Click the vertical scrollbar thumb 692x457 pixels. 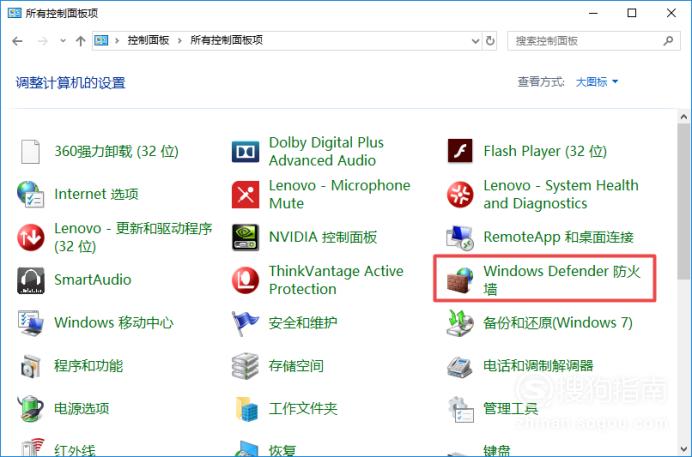(x=684, y=202)
